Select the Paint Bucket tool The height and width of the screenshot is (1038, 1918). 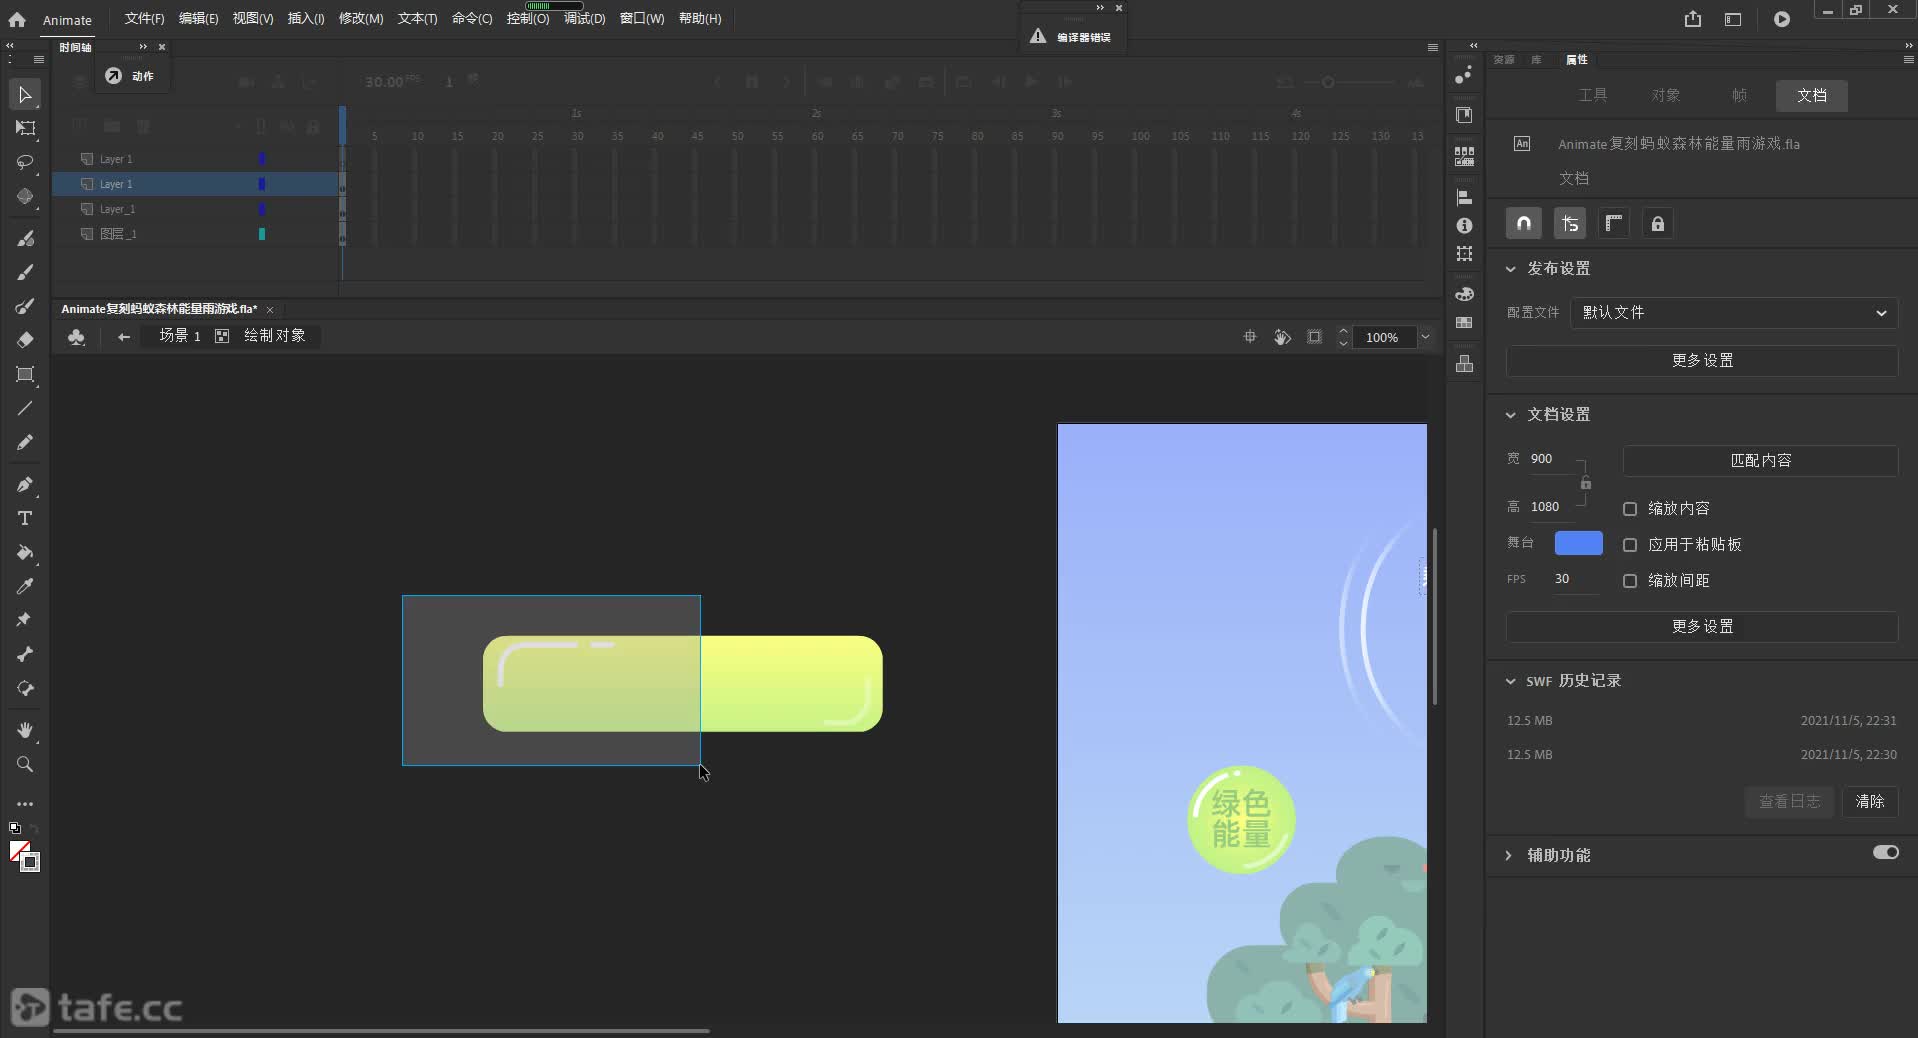click(x=25, y=552)
